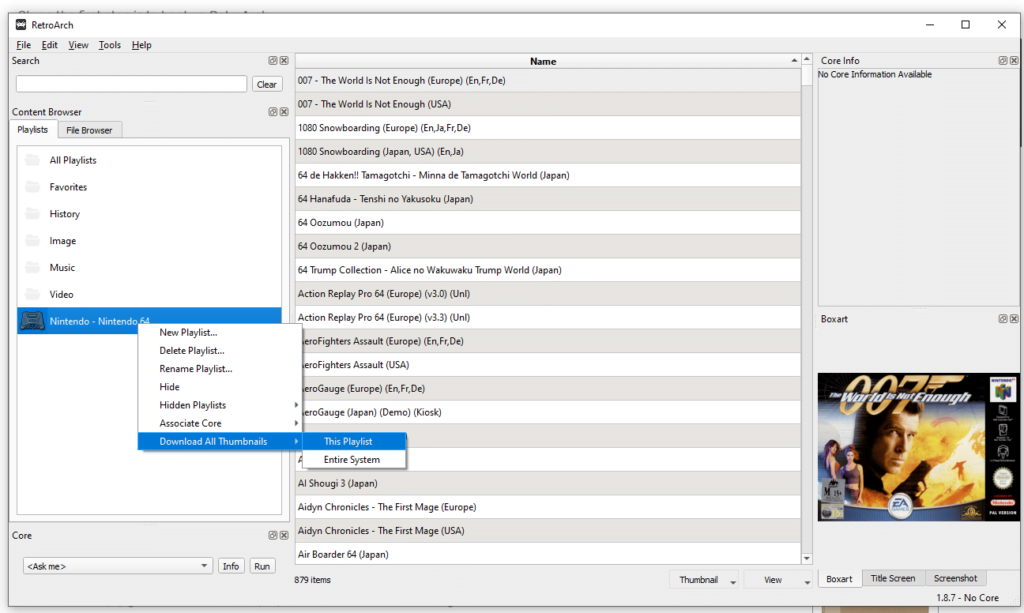Clear the search field with Clear button
This screenshot has height=613, width=1024.
266,84
